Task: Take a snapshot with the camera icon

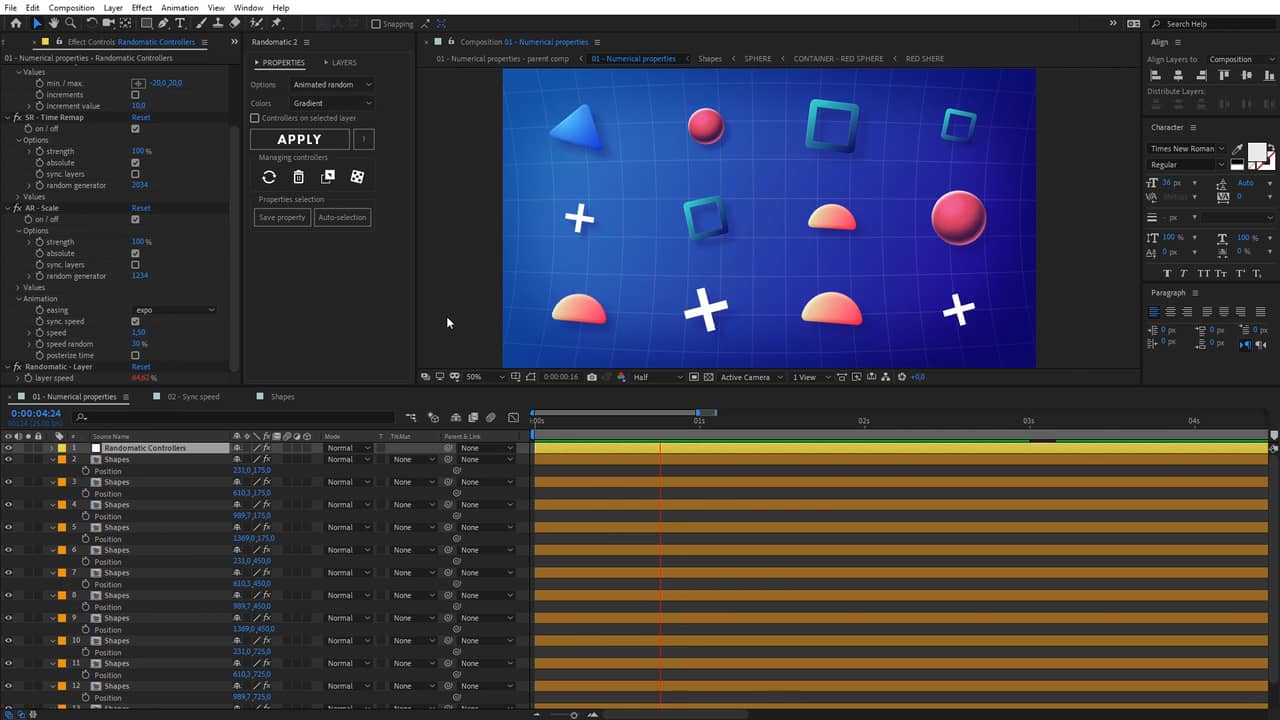Action: click(592, 377)
